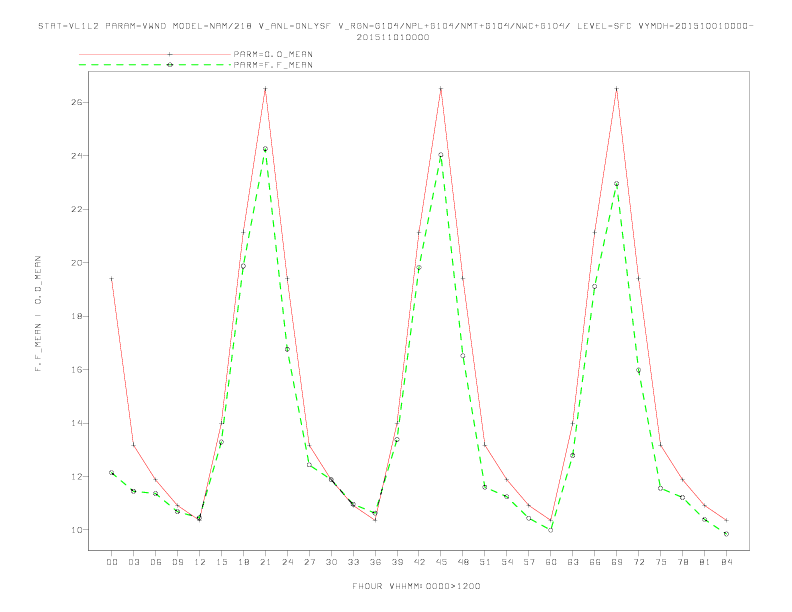Click the red solid legend line sample
Image resolution: width=792 pixels, height=612 pixels.
155,54
